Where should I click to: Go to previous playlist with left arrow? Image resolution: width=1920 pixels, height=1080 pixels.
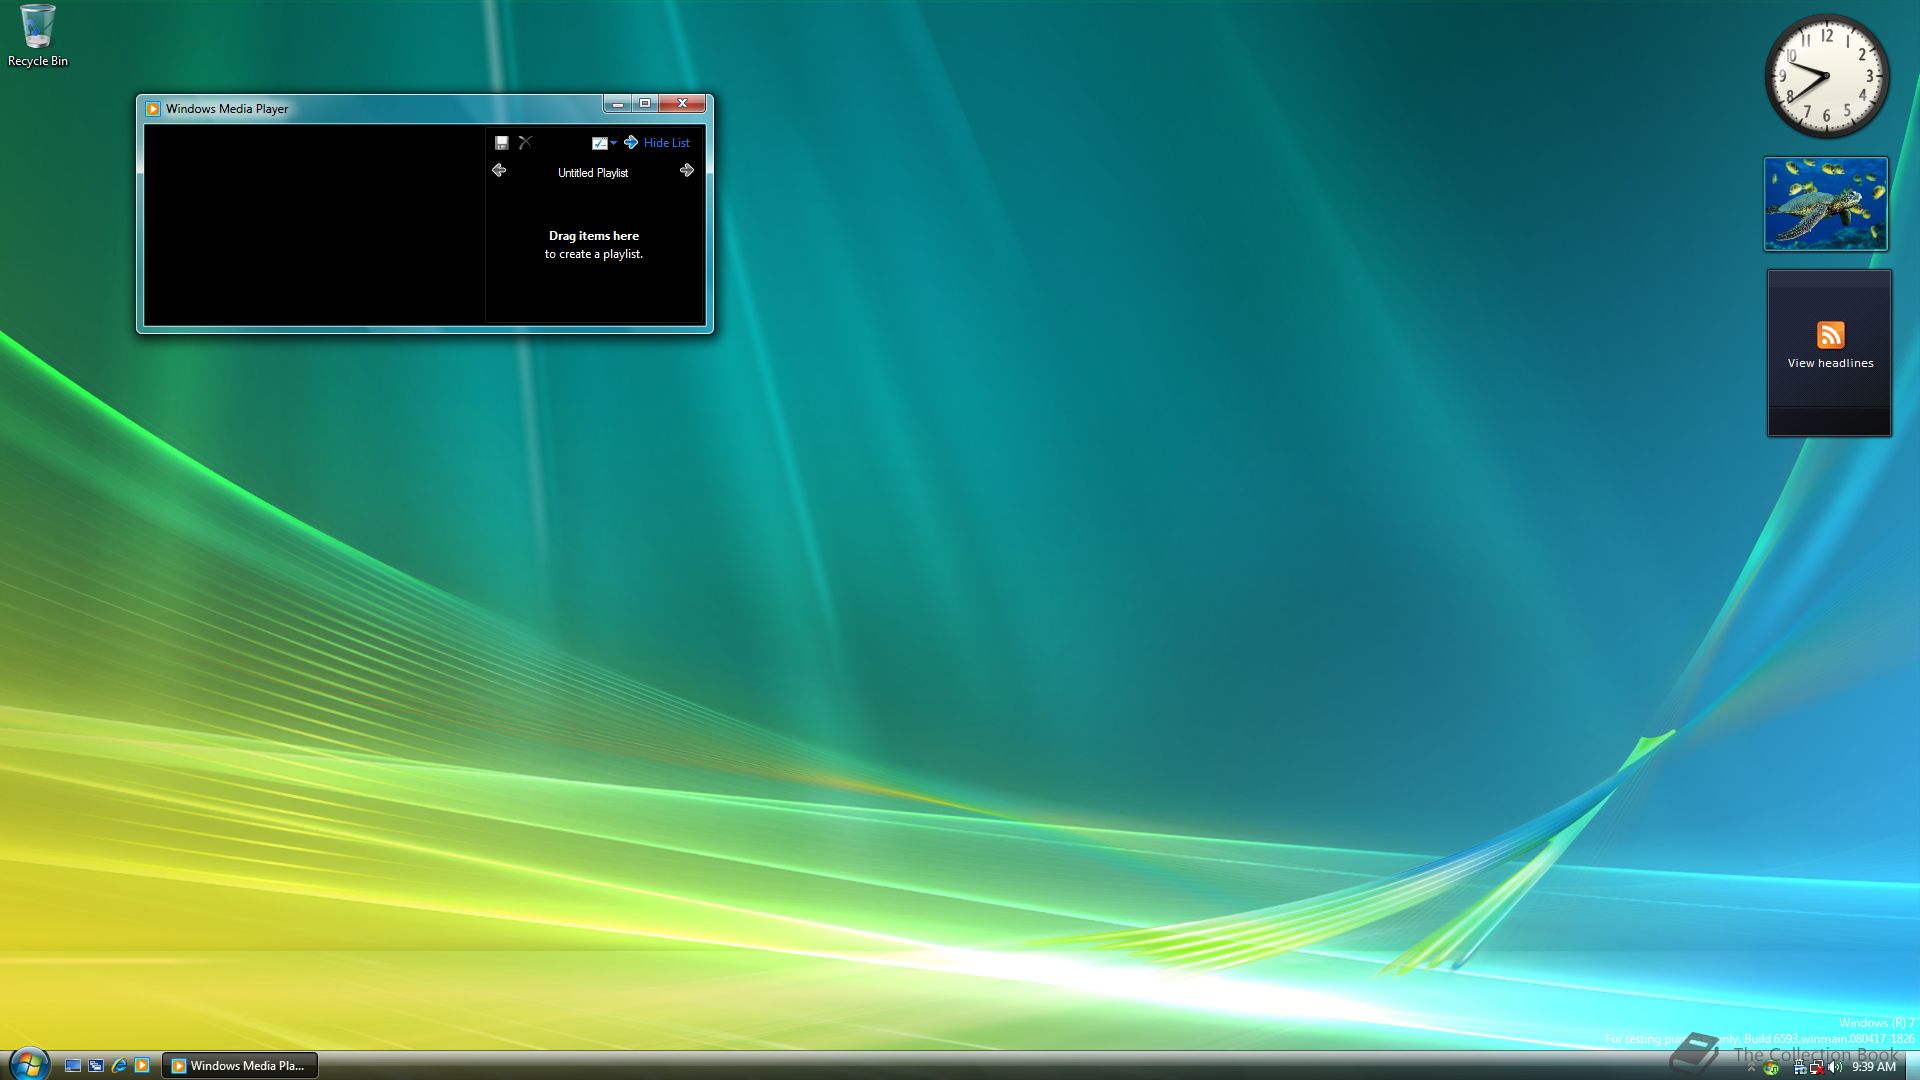click(x=499, y=171)
